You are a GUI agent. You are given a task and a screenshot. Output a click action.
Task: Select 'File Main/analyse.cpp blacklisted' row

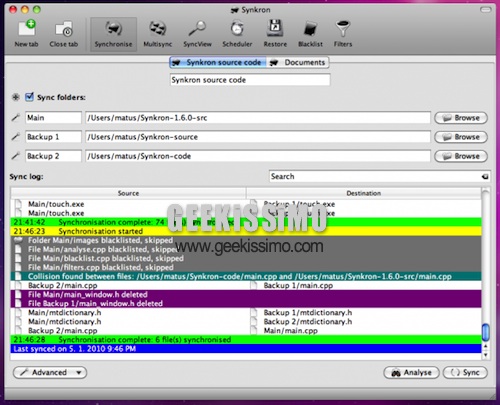246,249
